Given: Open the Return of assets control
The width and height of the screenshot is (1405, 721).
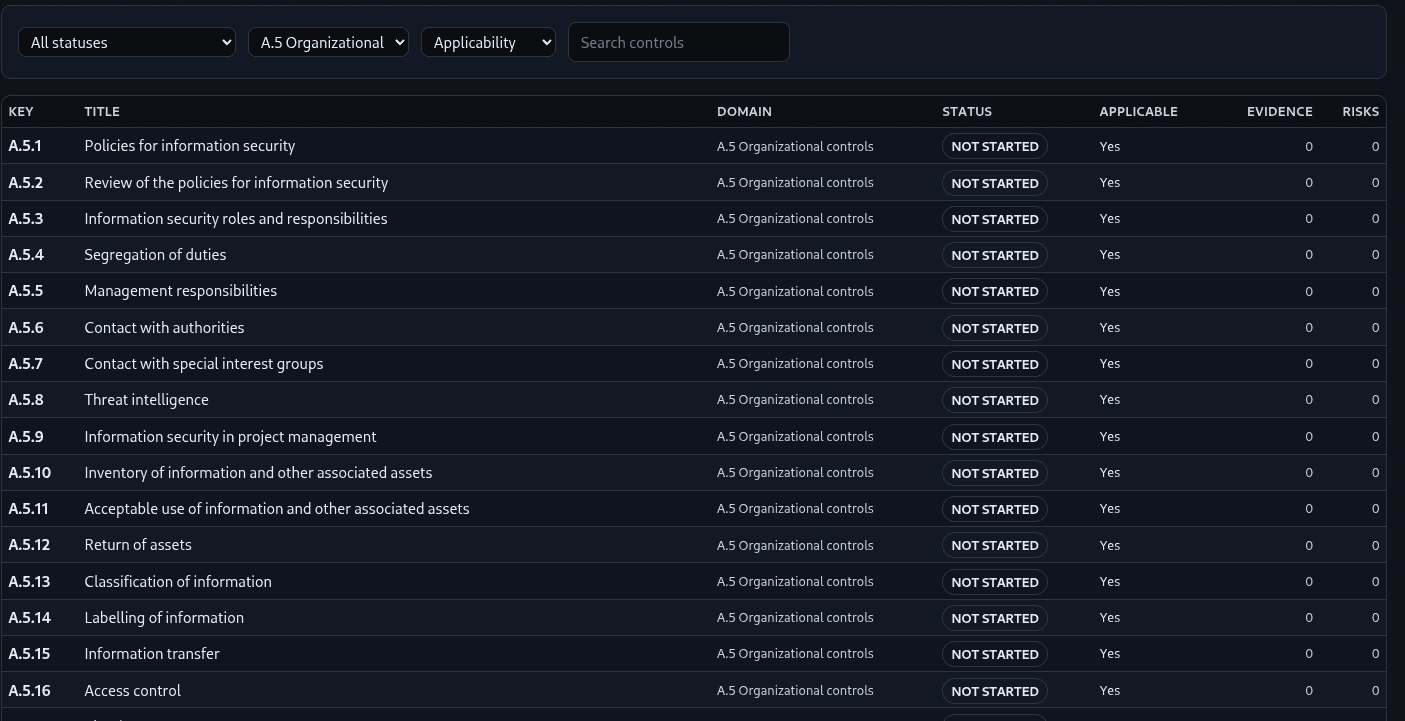Looking at the screenshot, I should [x=137, y=545].
